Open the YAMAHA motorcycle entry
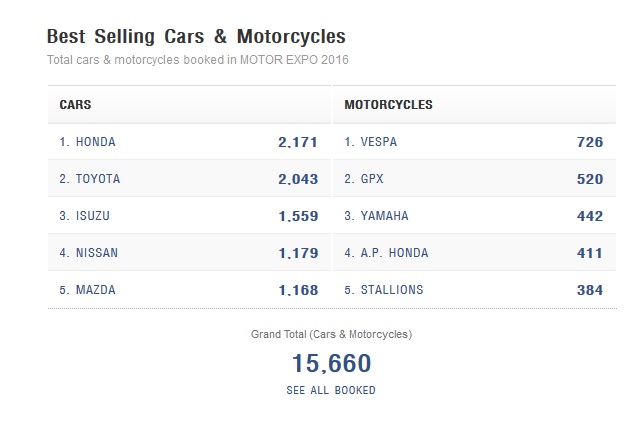Image resolution: width=643 pixels, height=429 pixels. (x=384, y=216)
